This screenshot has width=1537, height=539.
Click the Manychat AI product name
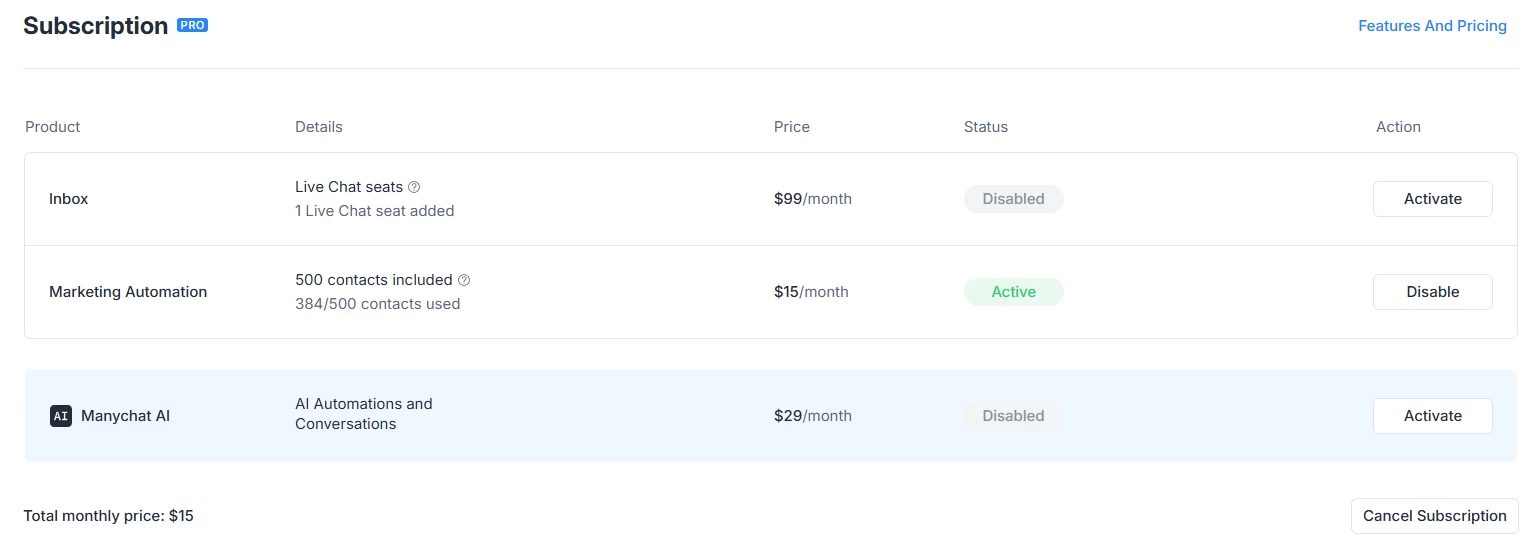[125, 416]
